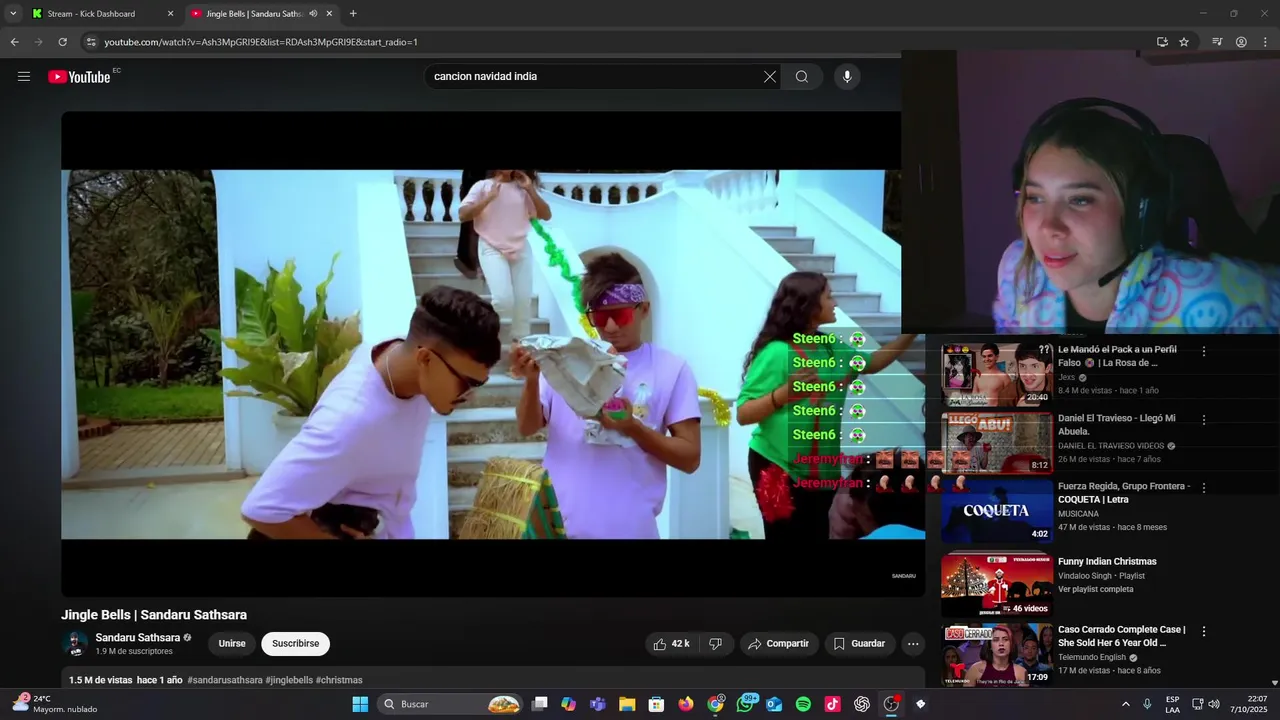
Task: Open the #christmas hashtag link
Action: [339, 680]
